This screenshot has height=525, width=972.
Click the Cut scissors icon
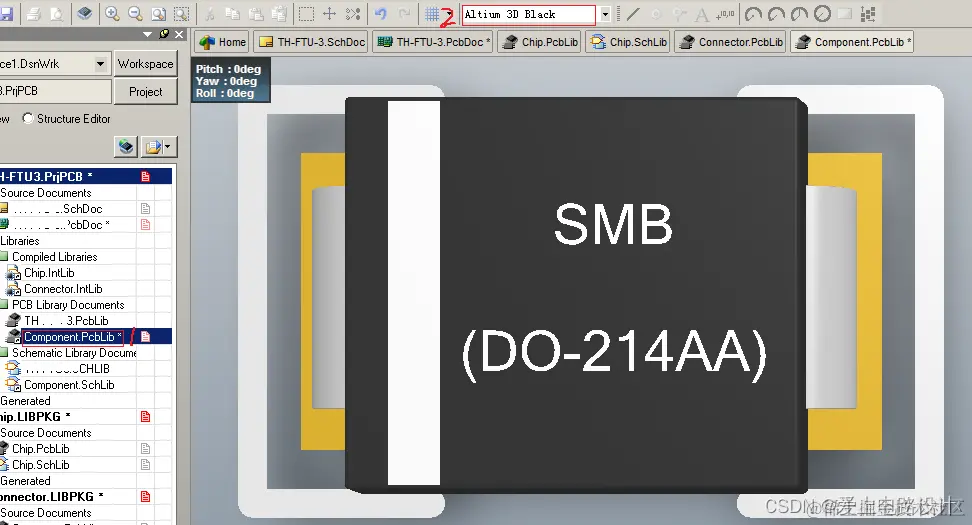(x=210, y=14)
